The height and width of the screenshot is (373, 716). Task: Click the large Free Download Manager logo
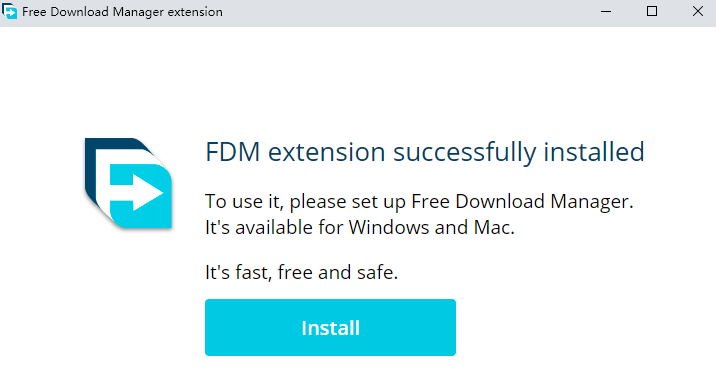tap(128, 183)
